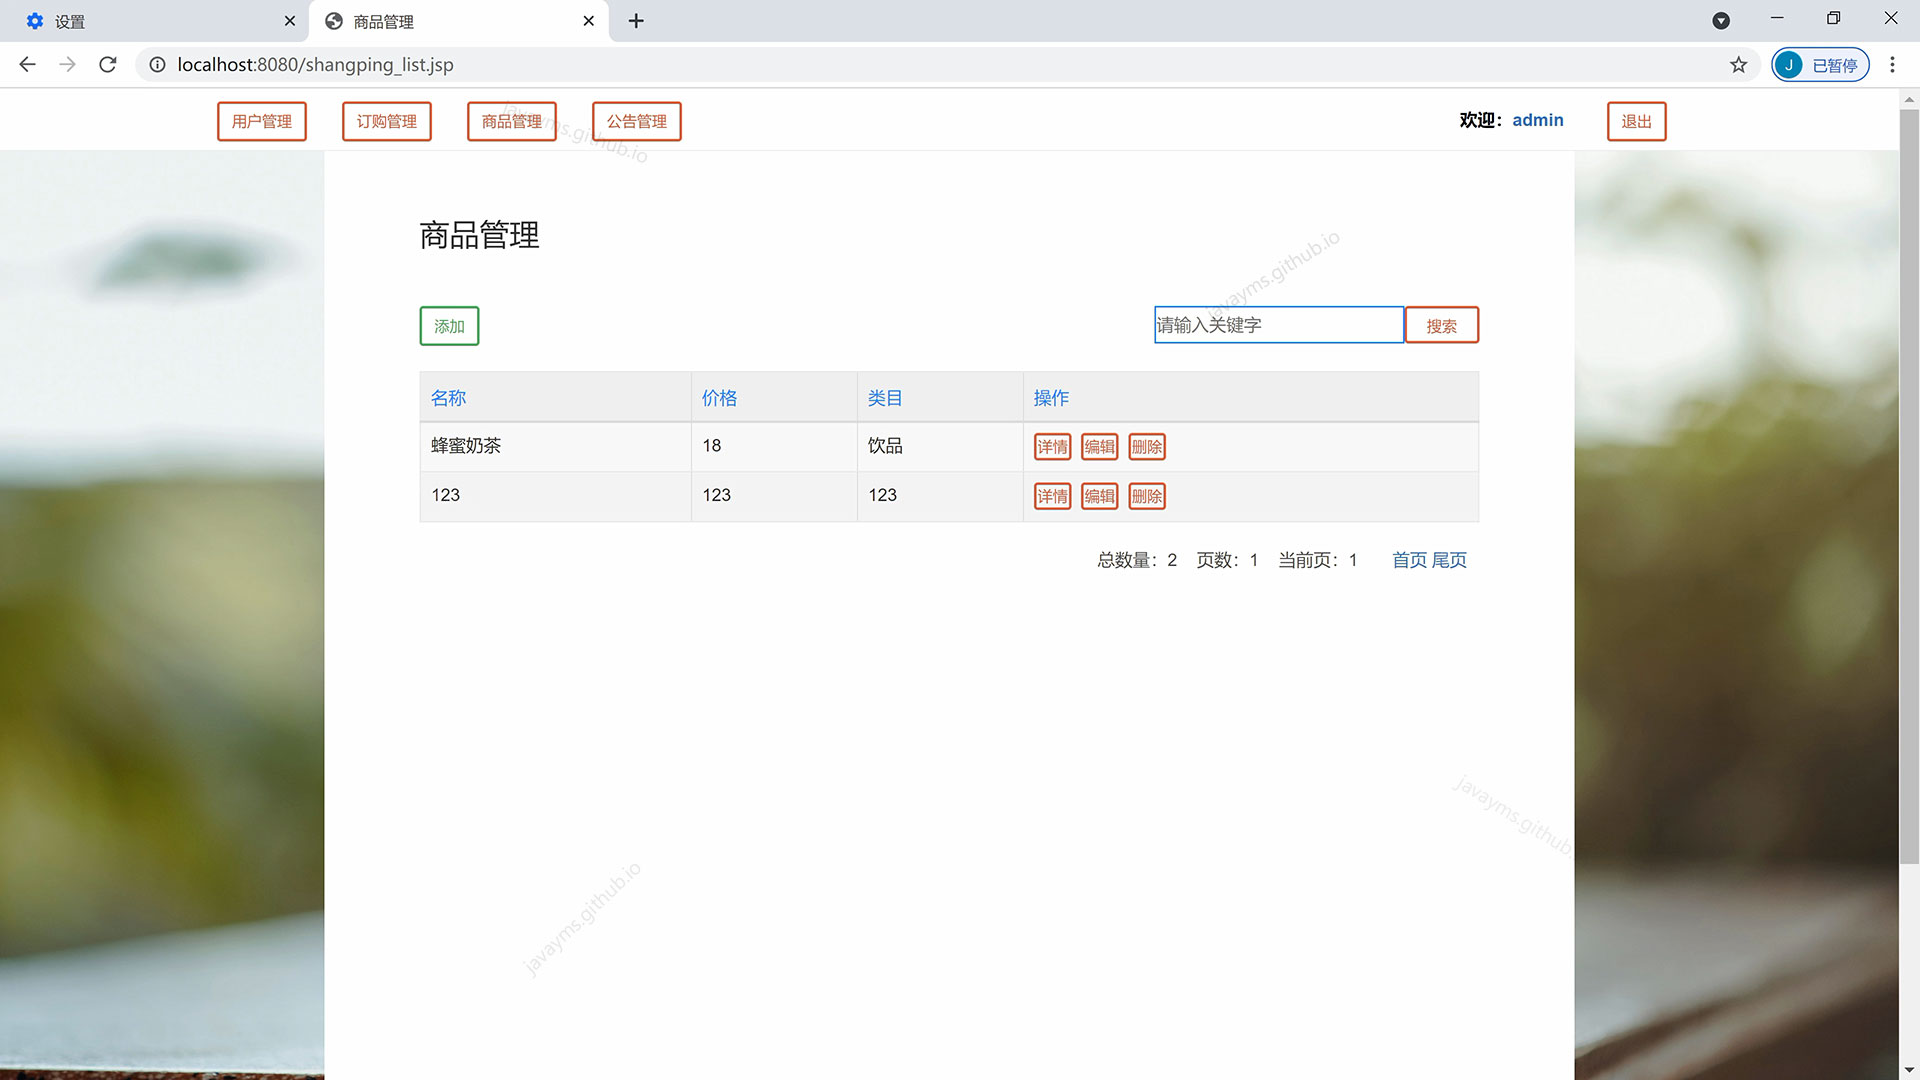Click the 商品管理 page heading
The image size is (1920, 1080).
click(480, 235)
